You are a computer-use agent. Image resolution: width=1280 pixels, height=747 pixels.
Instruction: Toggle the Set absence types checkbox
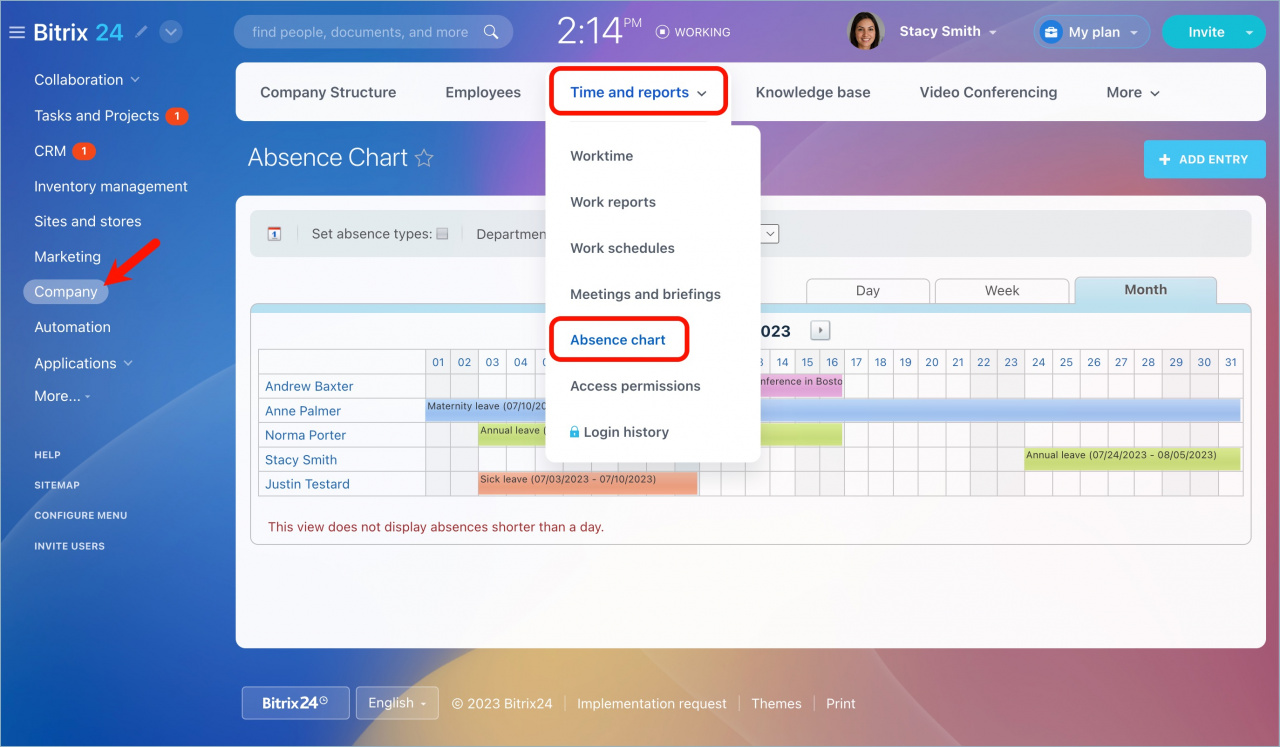pyautogui.click(x=442, y=234)
